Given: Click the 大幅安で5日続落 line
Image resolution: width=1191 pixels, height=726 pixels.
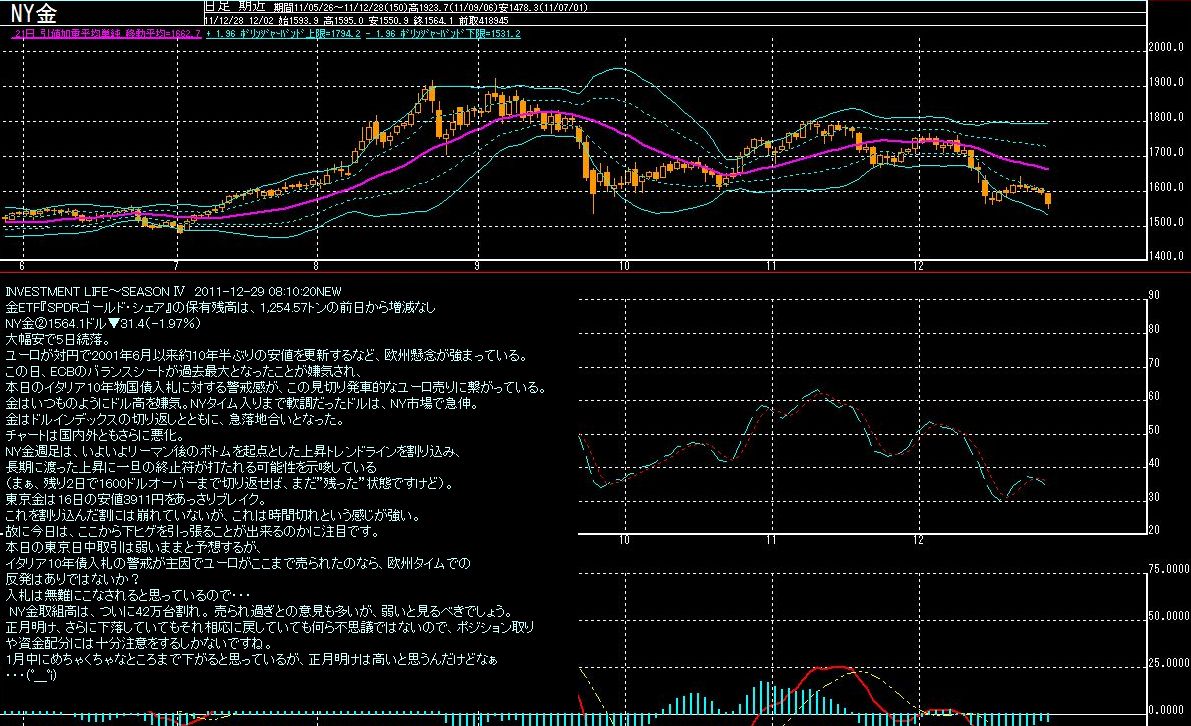Looking at the screenshot, I should (58, 339).
